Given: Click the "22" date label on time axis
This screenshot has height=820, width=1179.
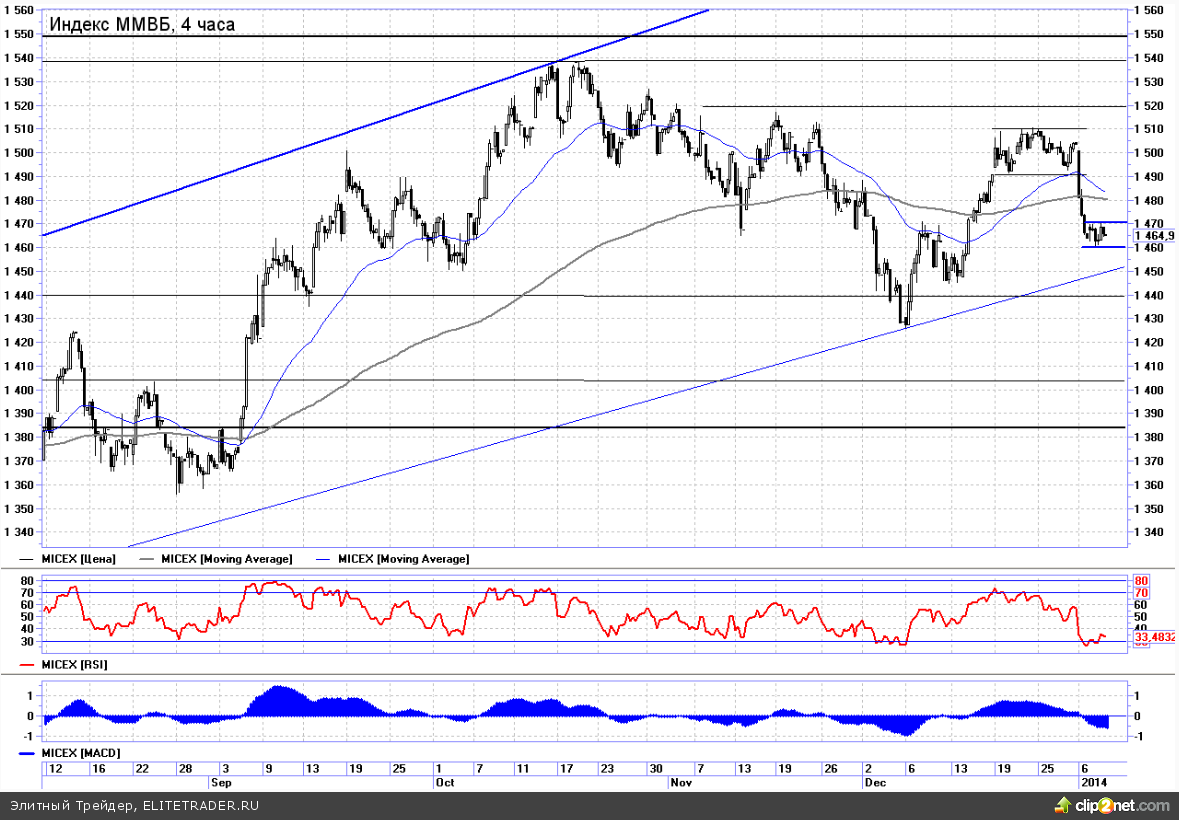Looking at the screenshot, I should coord(142,769).
